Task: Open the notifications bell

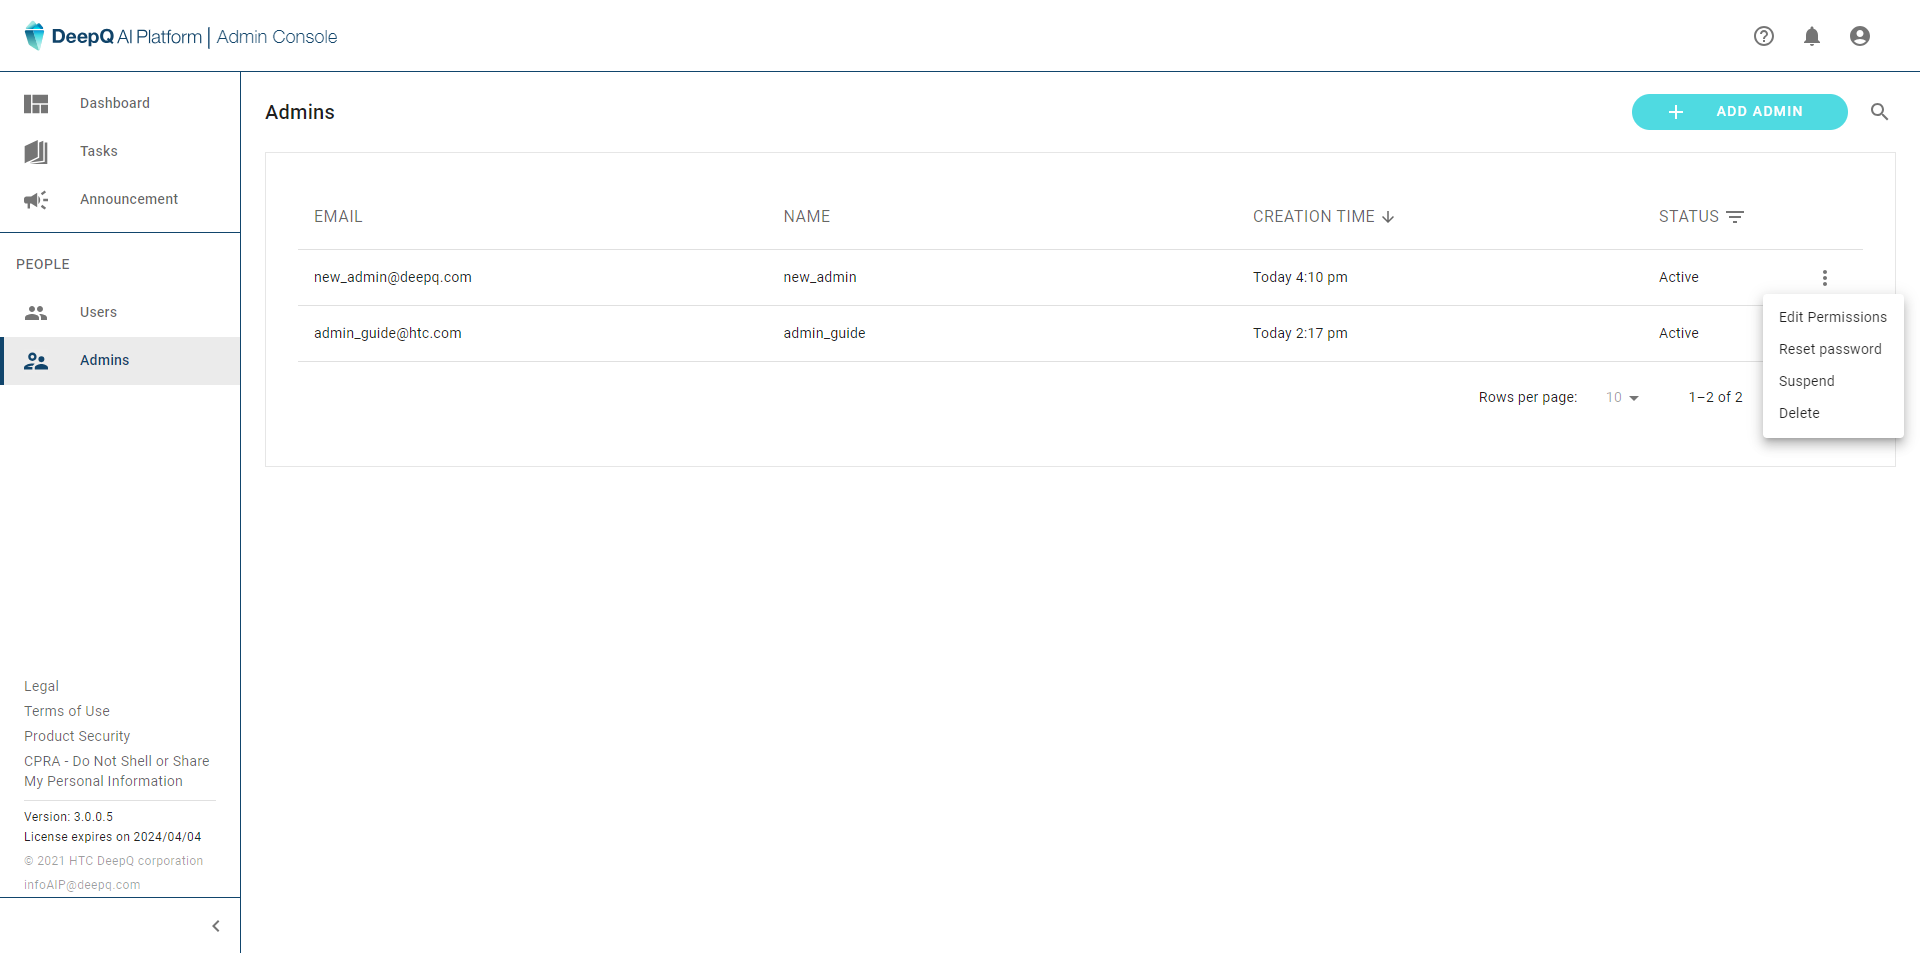Action: click(x=1812, y=36)
